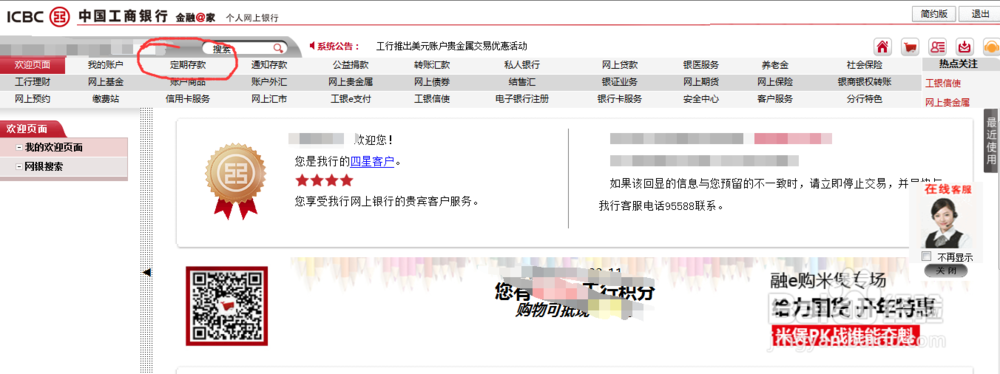Open the 四星客户 link
The width and height of the screenshot is (1000, 374).
click(x=372, y=160)
